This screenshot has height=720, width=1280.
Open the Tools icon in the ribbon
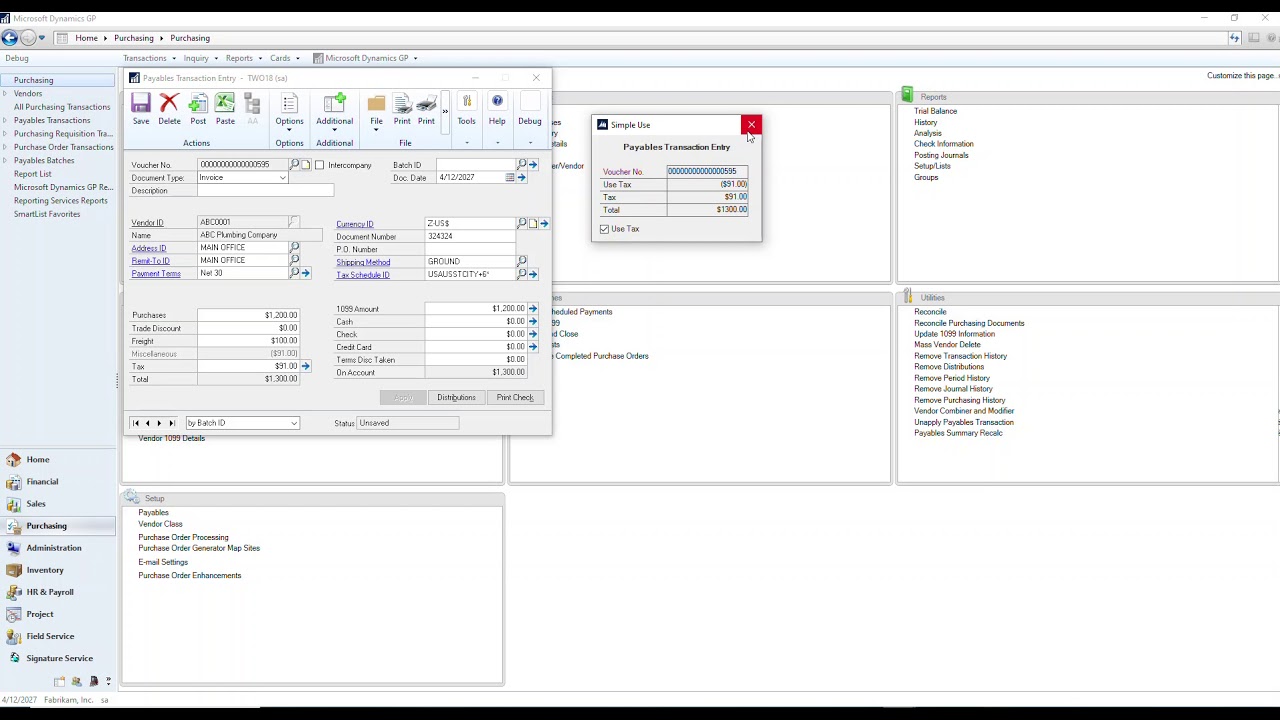coord(466,103)
